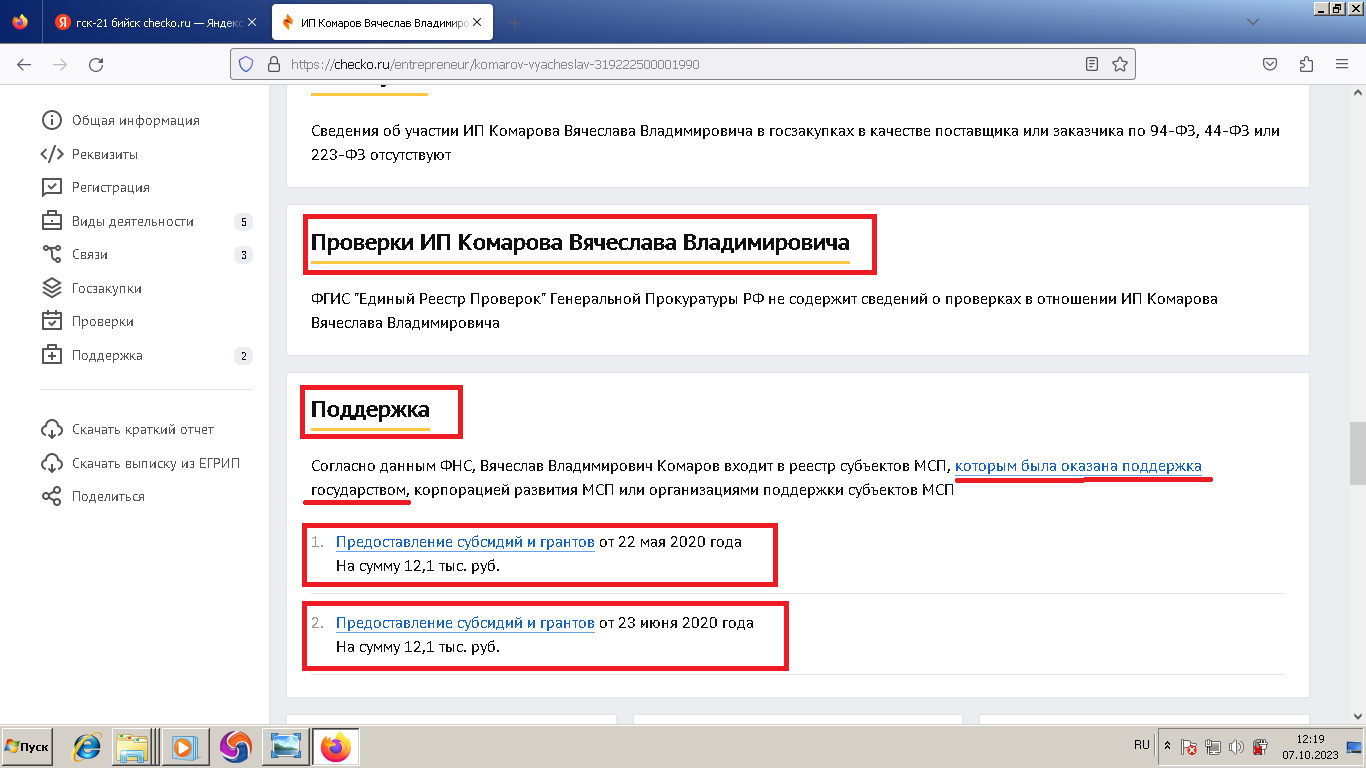Open the tracking protection shield icon
The width and height of the screenshot is (1366, 768).
[x=246, y=64]
